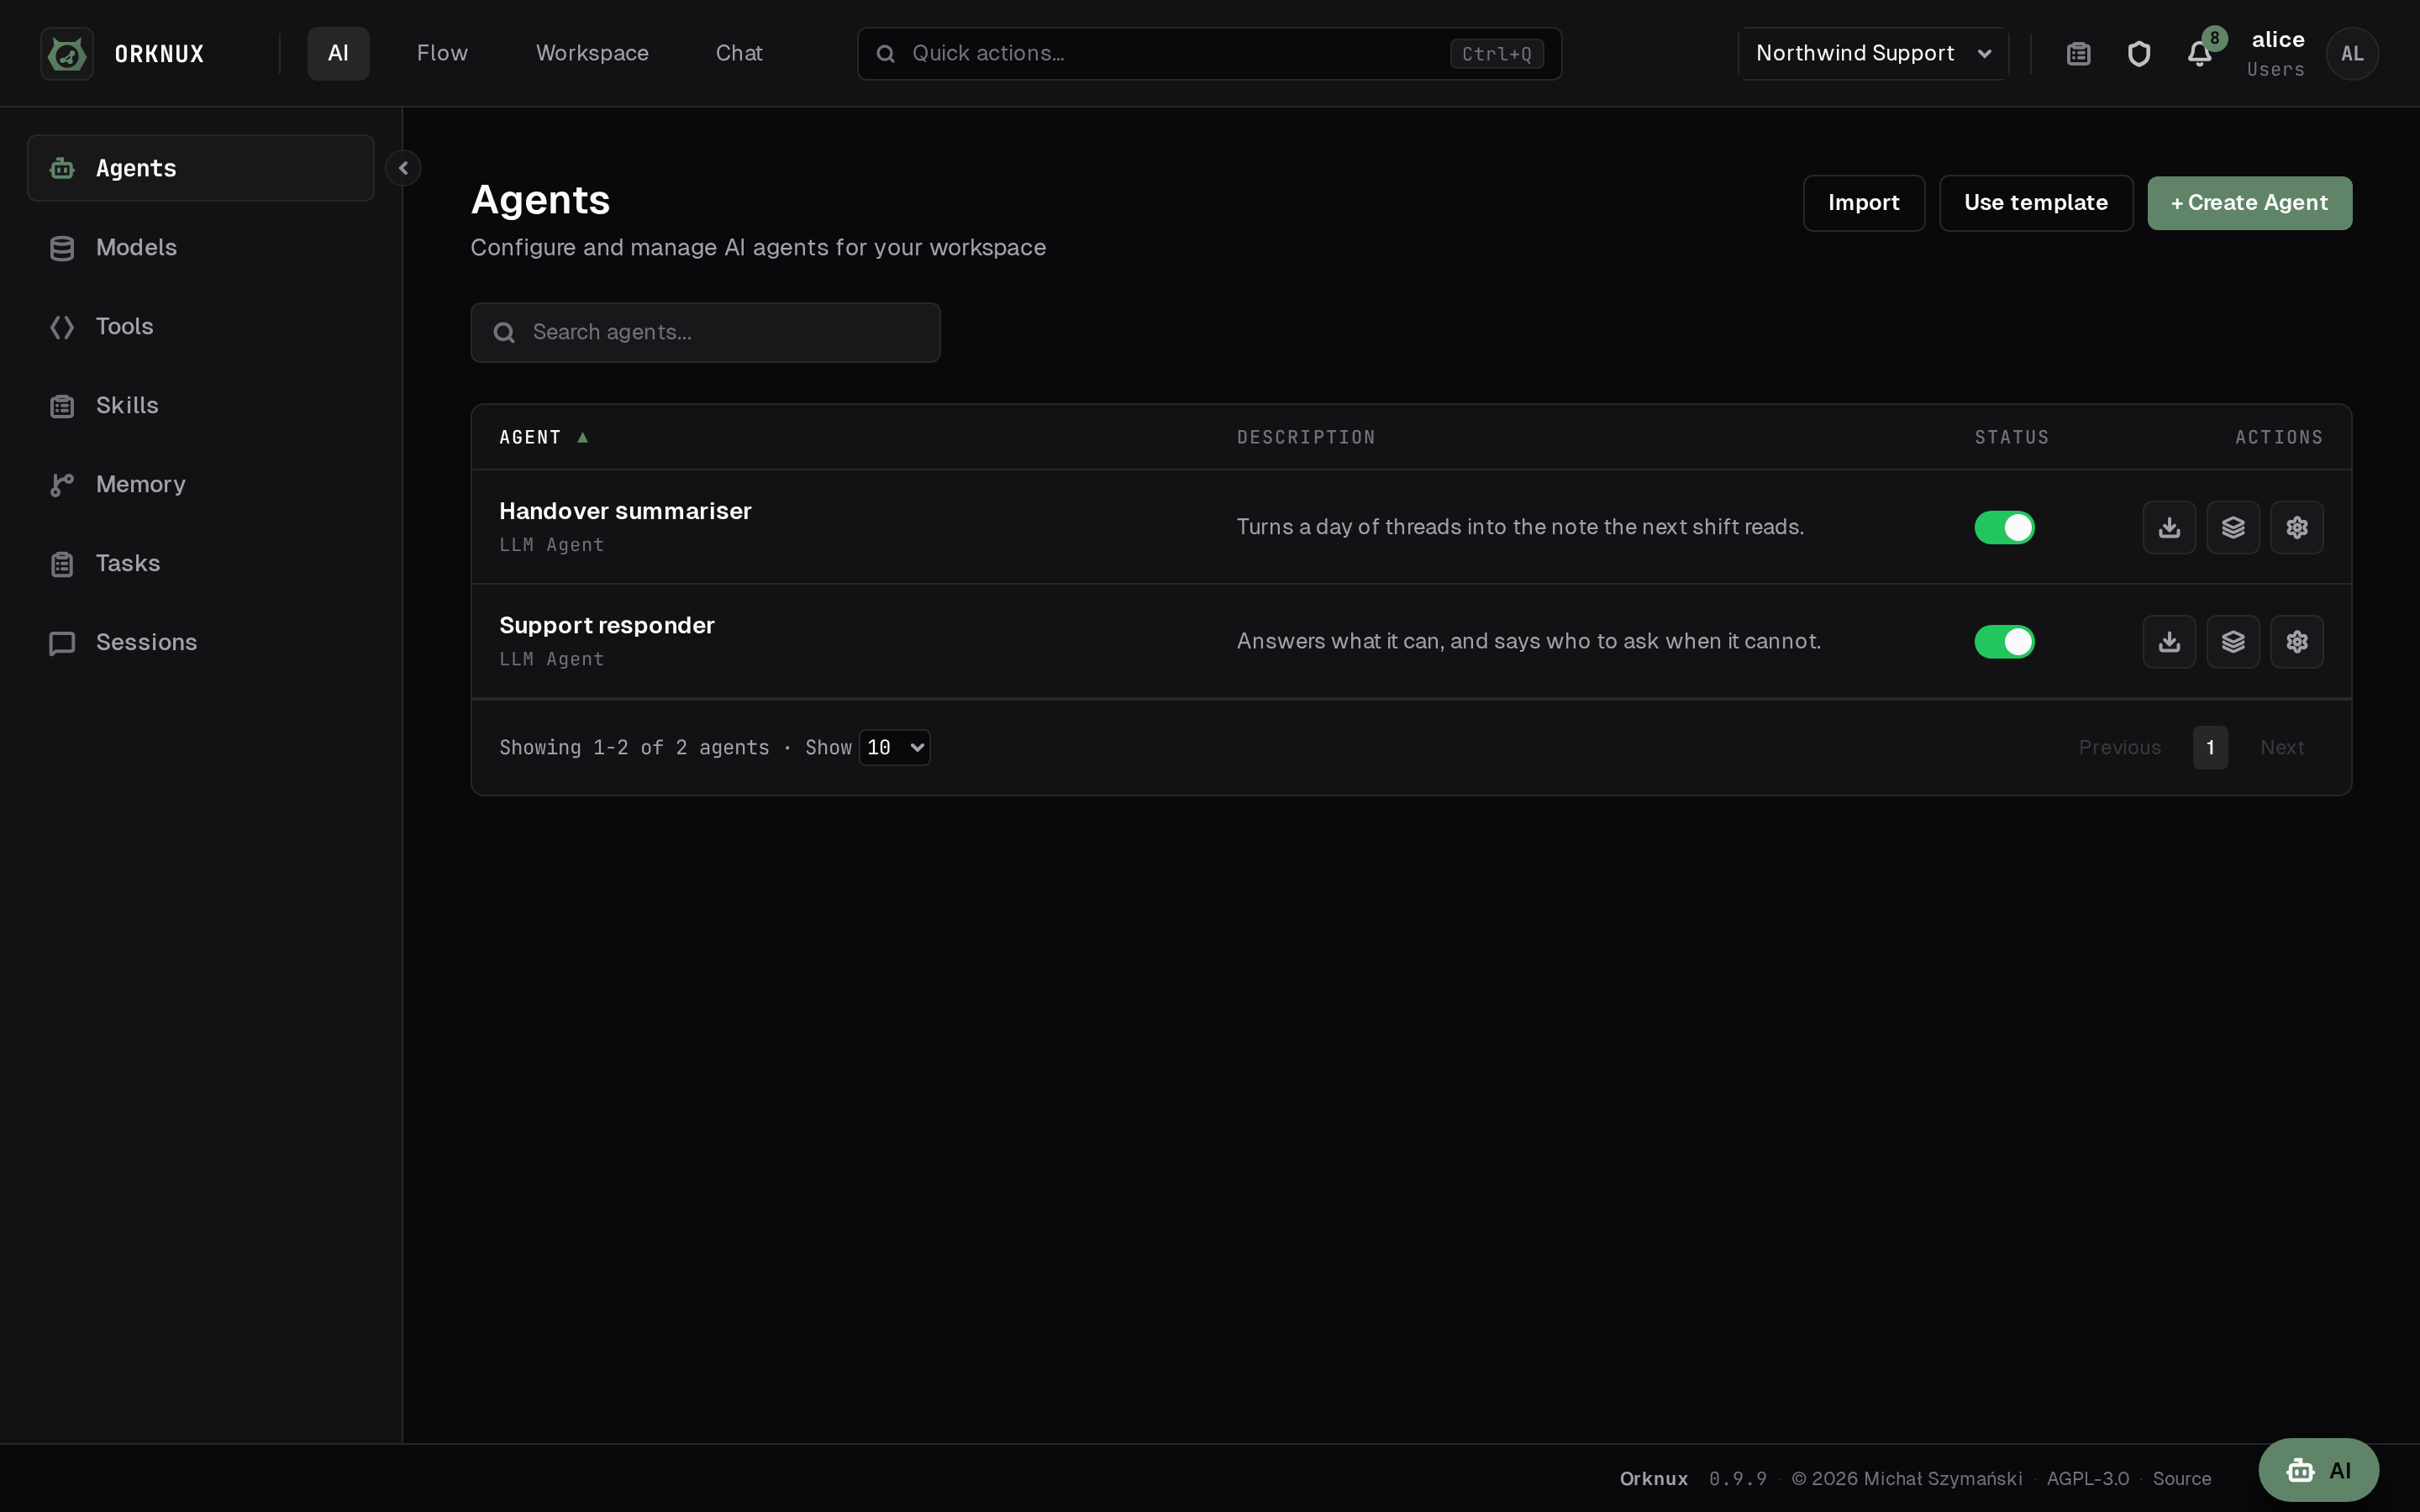Screen dimensions: 2420x1512
Task: Open Sessions in the sidebar
Action: click(200, 642)
